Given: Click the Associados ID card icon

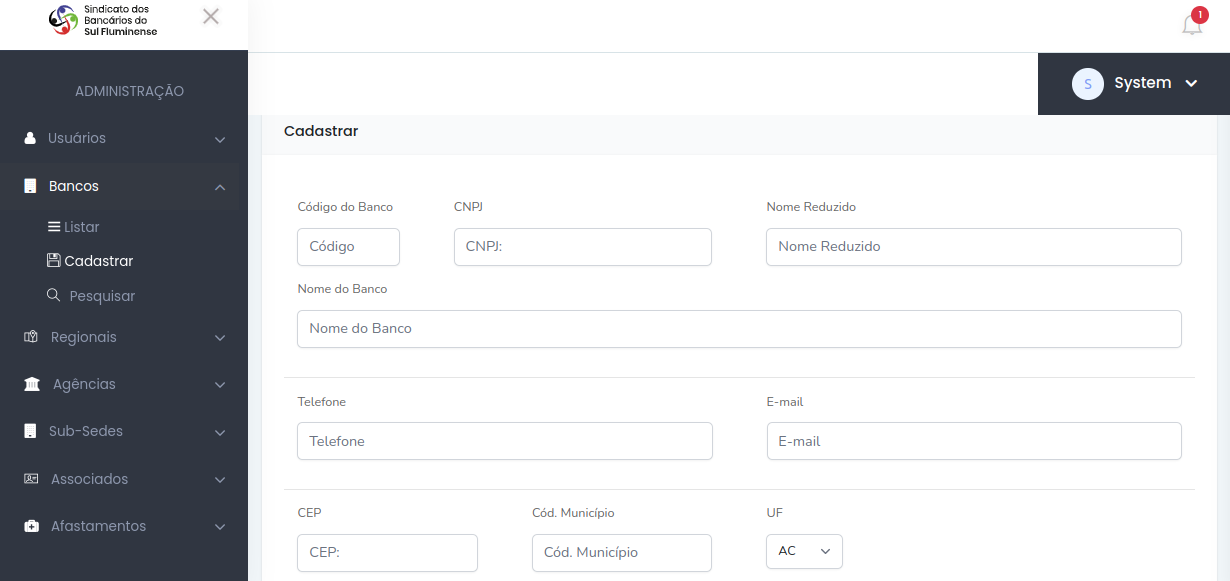Looking at the screenshot, I should tap(31, 479).
